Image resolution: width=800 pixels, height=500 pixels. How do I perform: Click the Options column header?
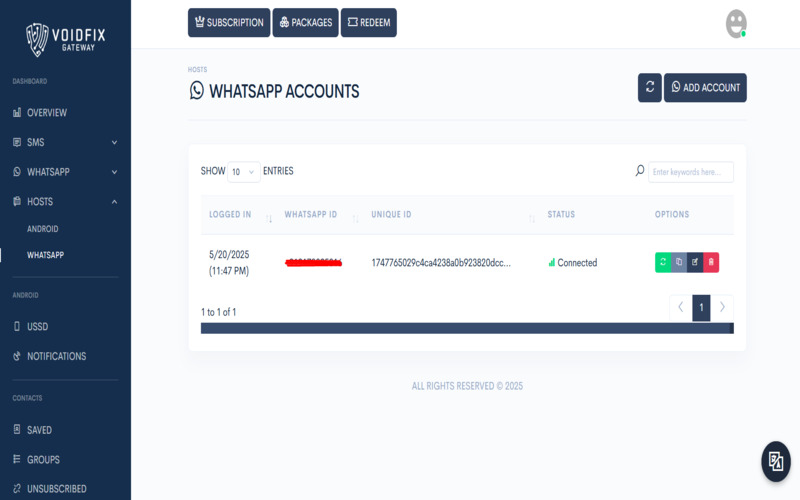672,214
